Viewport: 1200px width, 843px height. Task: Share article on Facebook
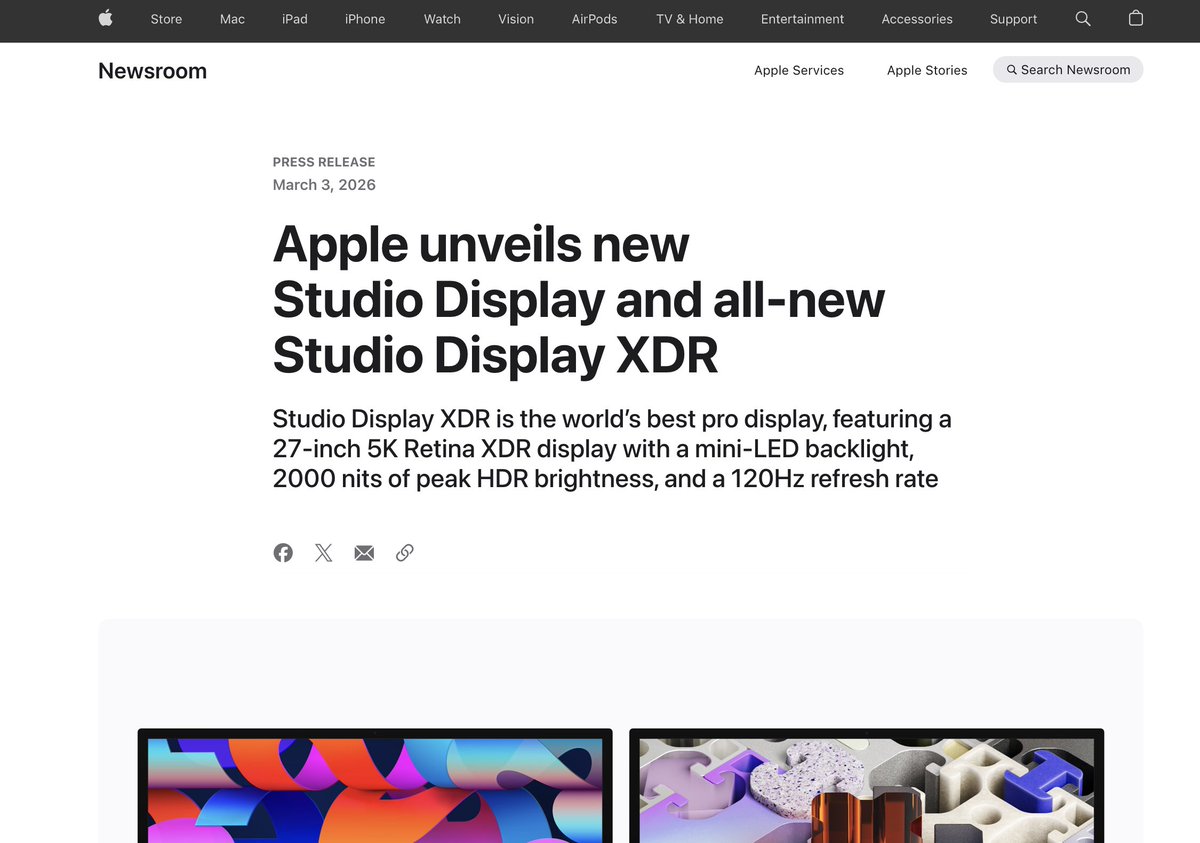[x=283, y=553]
